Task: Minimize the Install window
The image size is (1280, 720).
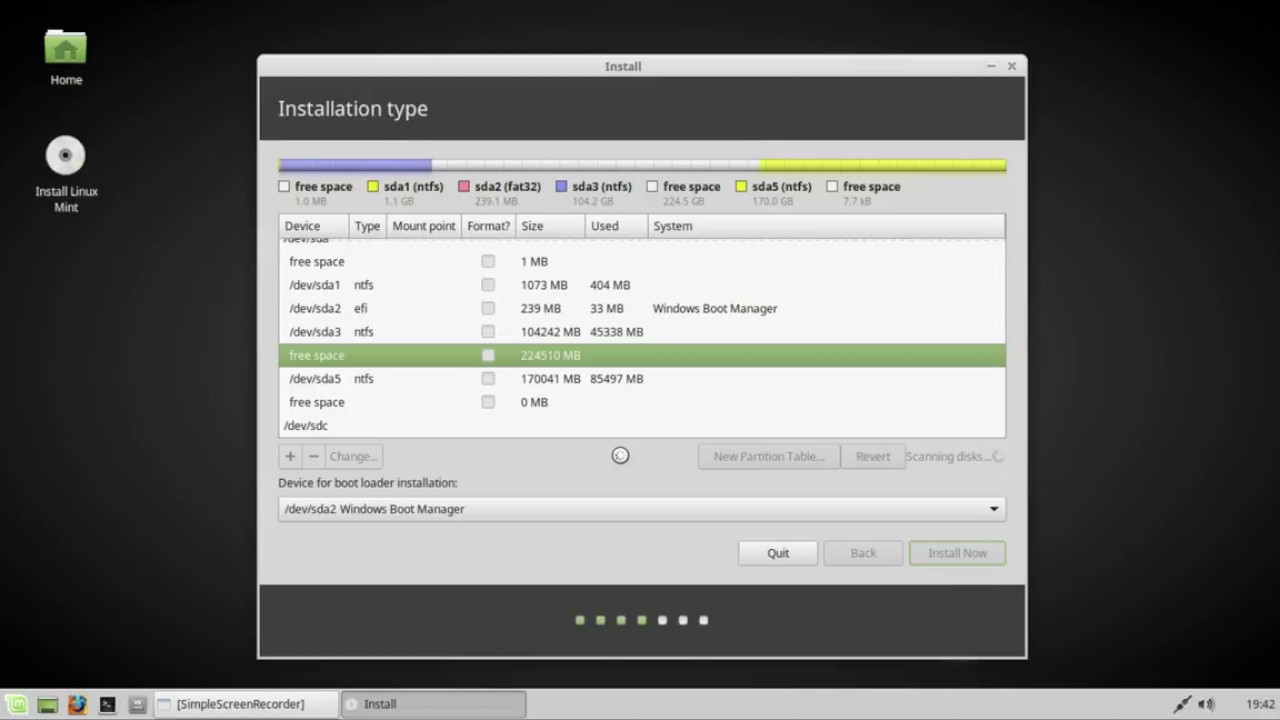Action: [991, 66]
